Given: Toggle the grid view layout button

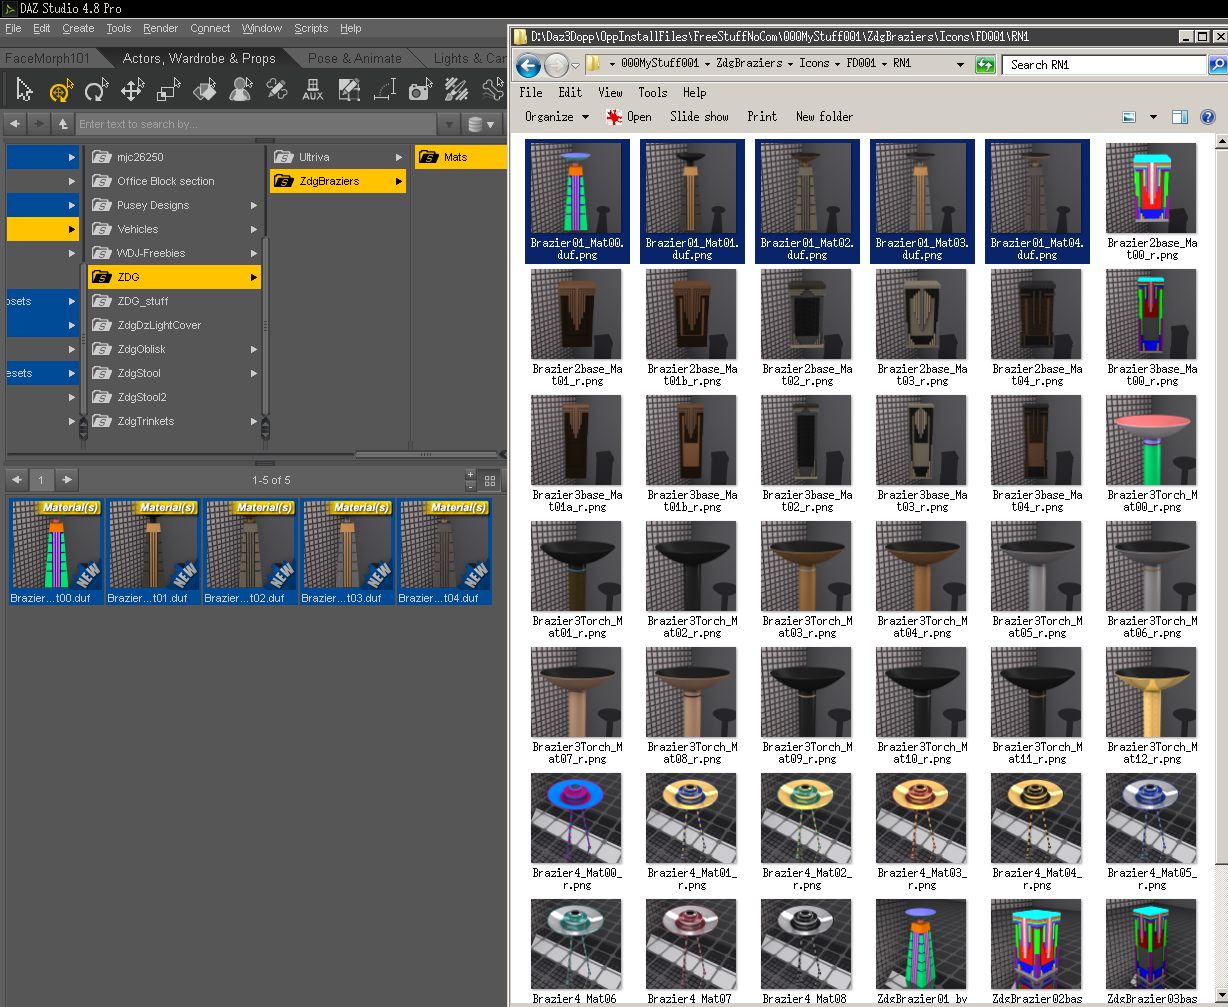Looking at the screenshot, I should tap(490, 480).
